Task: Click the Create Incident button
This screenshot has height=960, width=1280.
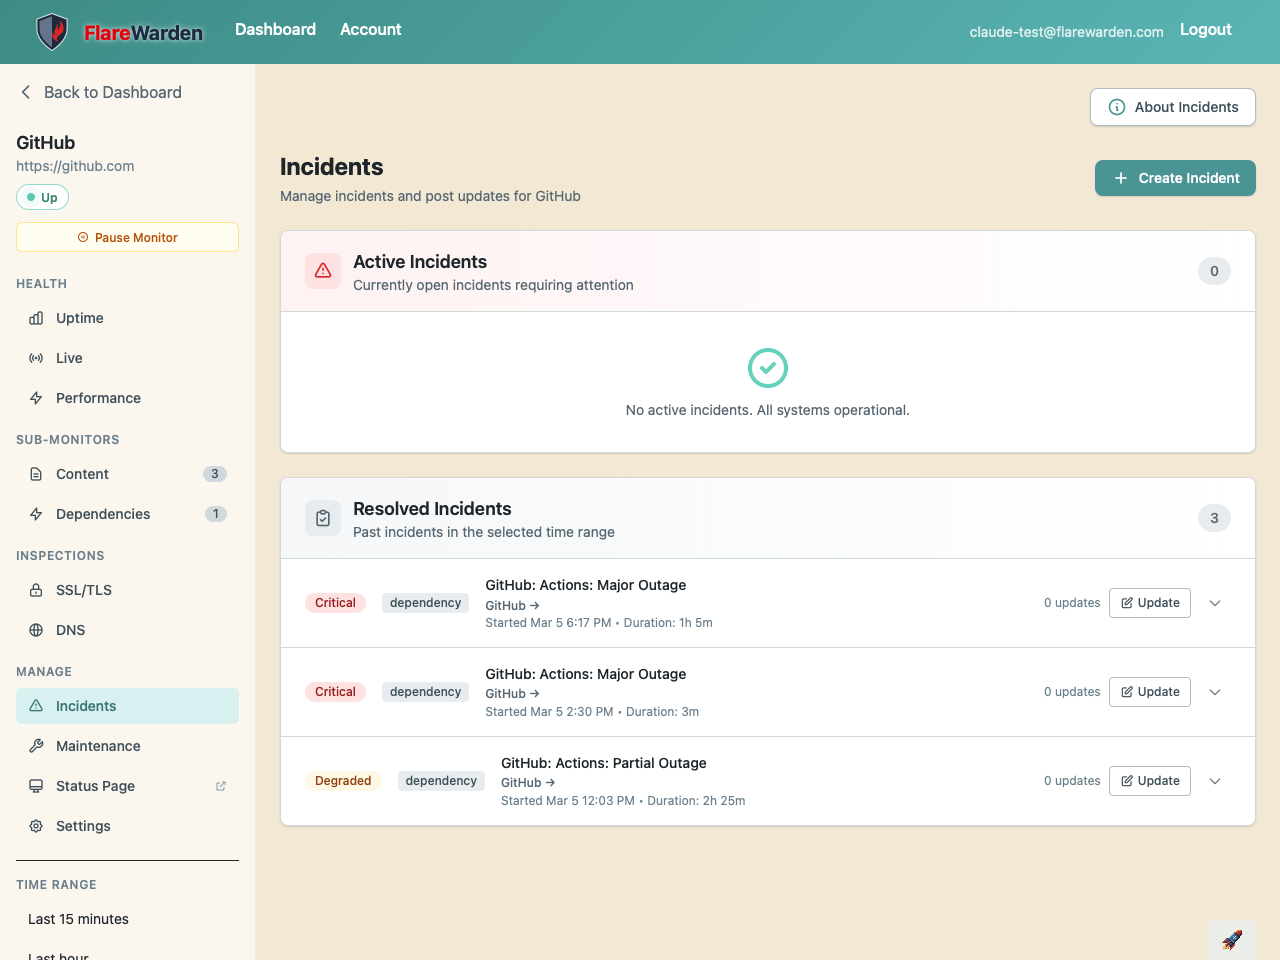Action: pos(1175,178)
